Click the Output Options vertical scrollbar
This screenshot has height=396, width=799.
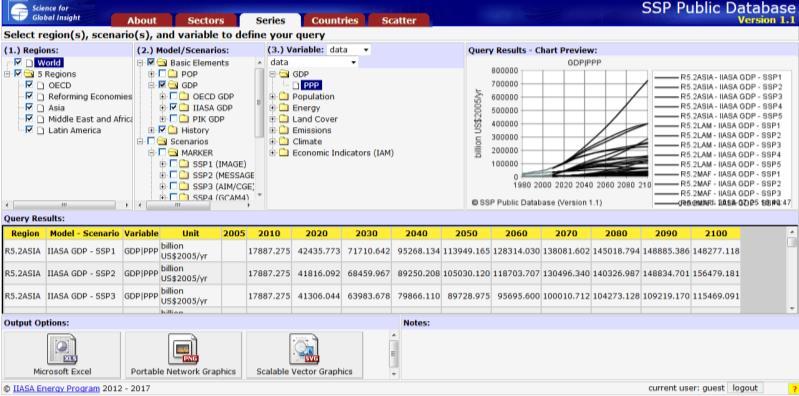[393, 355]
